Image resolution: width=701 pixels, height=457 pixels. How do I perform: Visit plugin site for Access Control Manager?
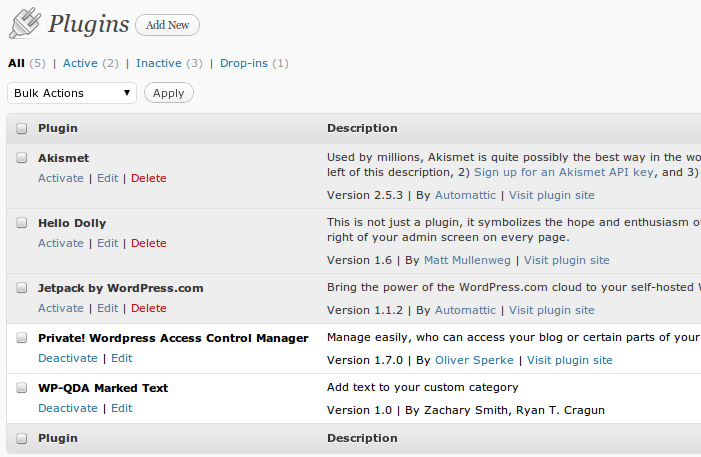point(570,360)
